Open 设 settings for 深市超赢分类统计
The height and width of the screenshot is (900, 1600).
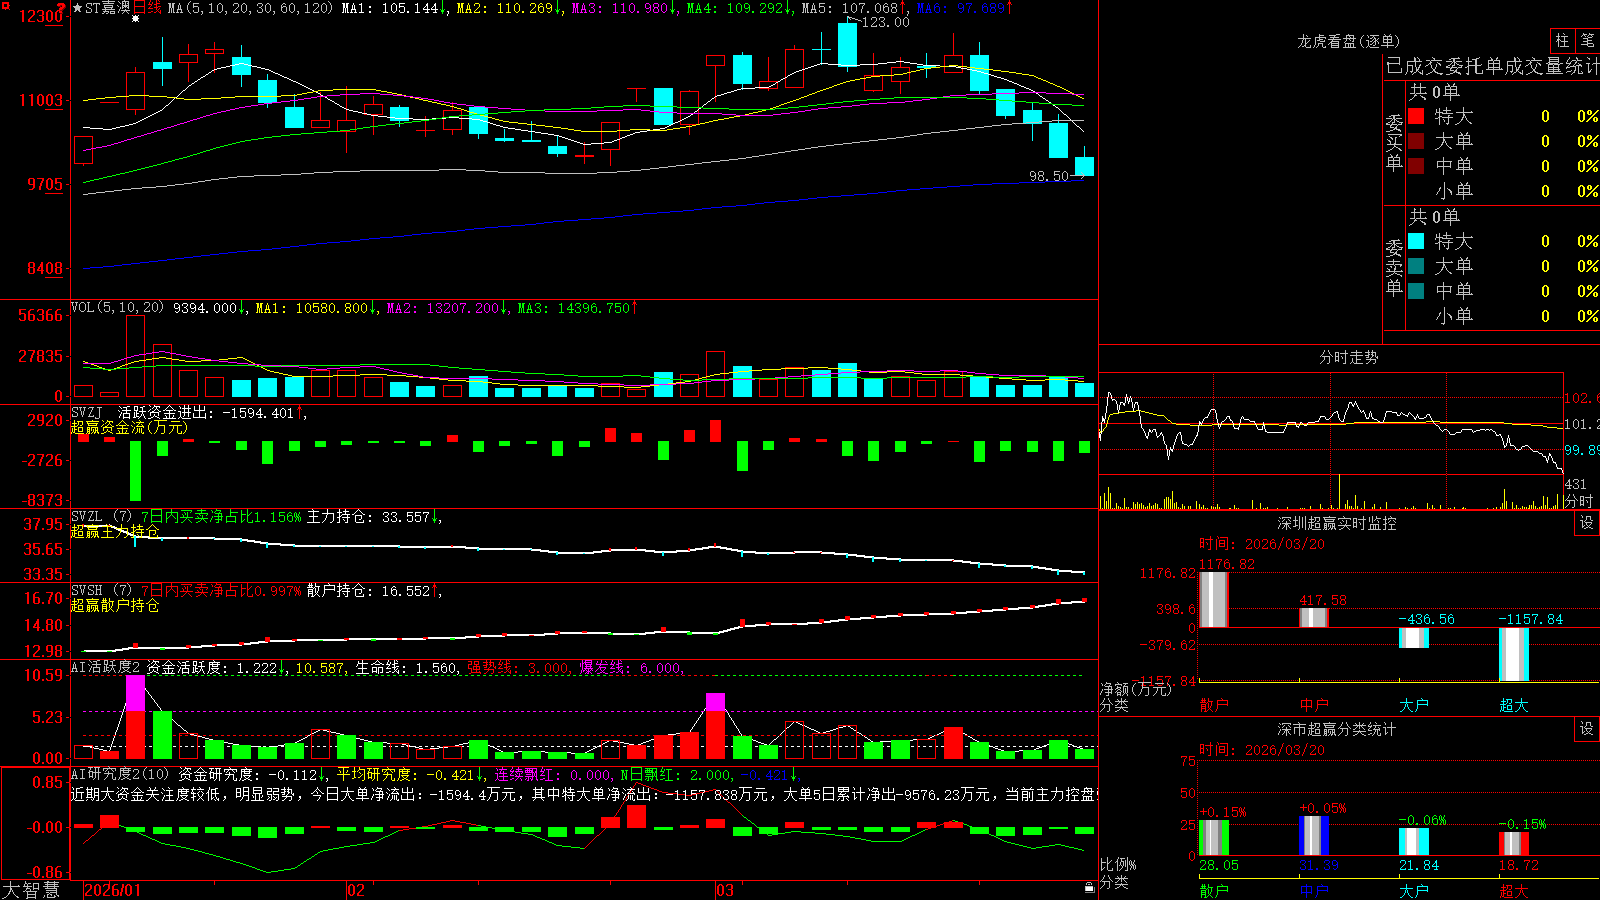coord(1587,729)
